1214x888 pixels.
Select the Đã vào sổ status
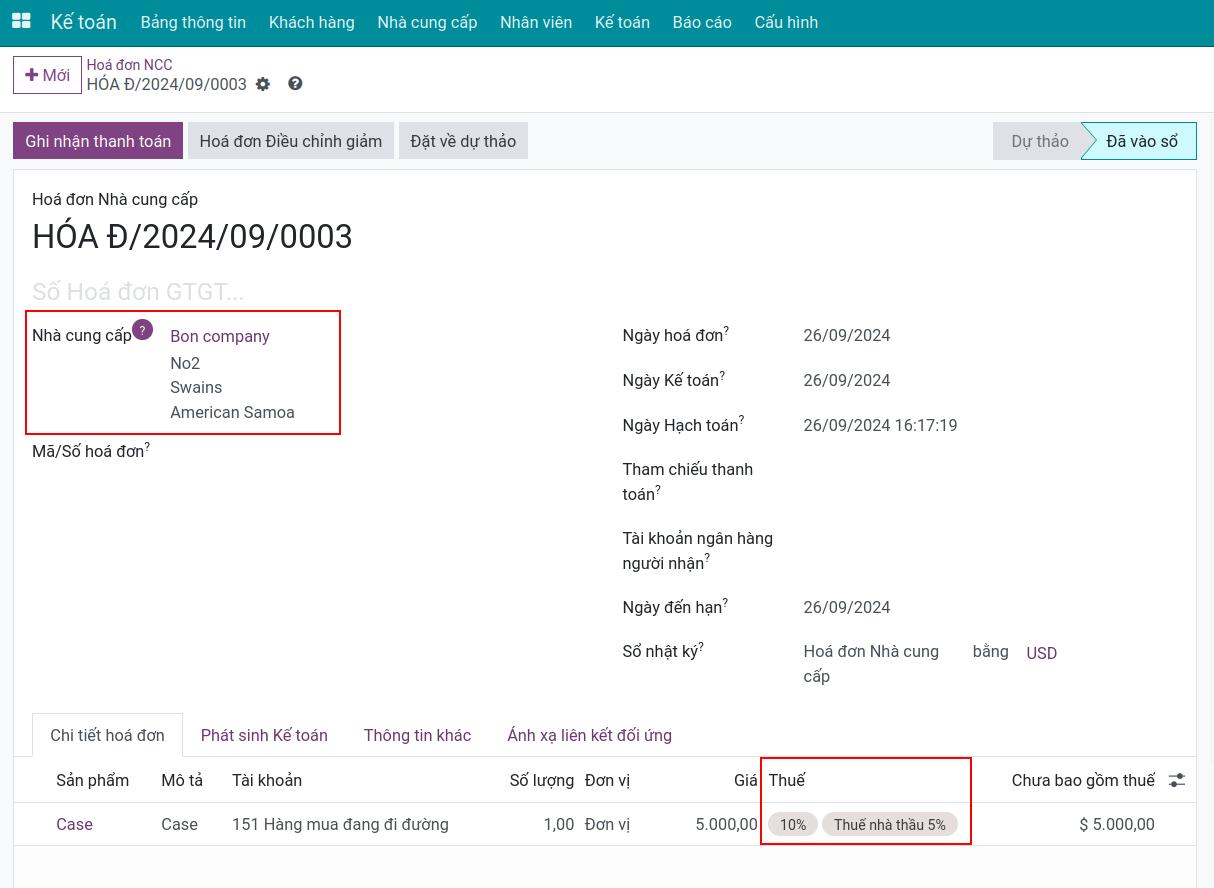click(x=1141, y=141)
